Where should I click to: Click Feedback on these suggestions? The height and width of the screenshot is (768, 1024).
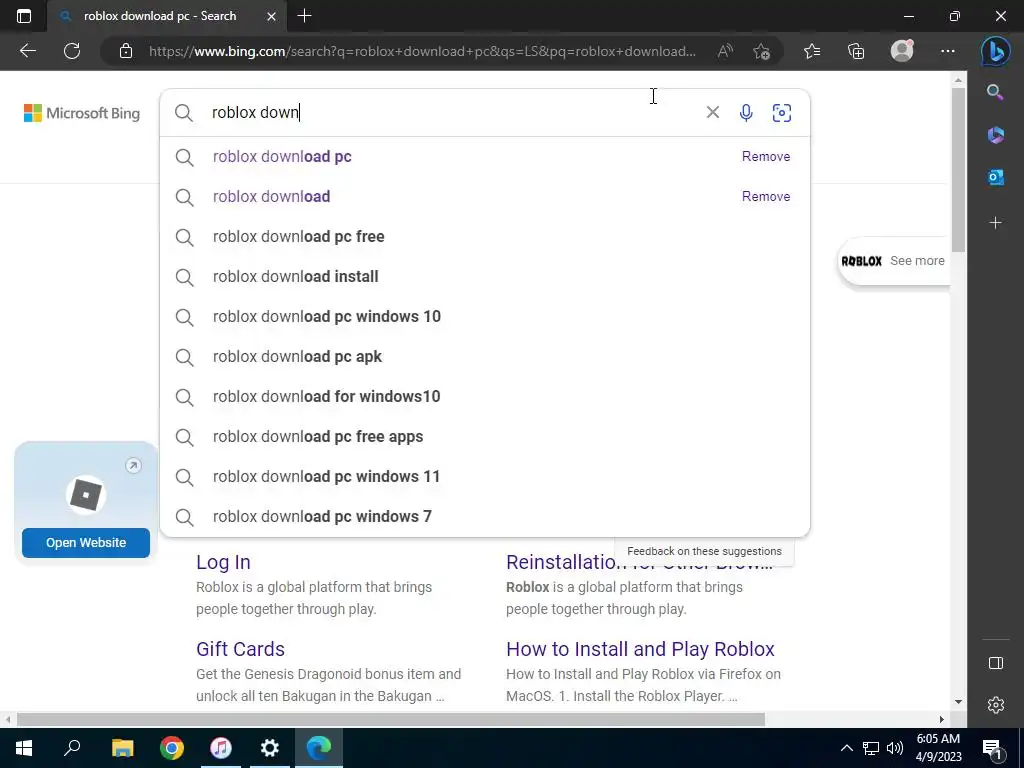tap(704, 551)
